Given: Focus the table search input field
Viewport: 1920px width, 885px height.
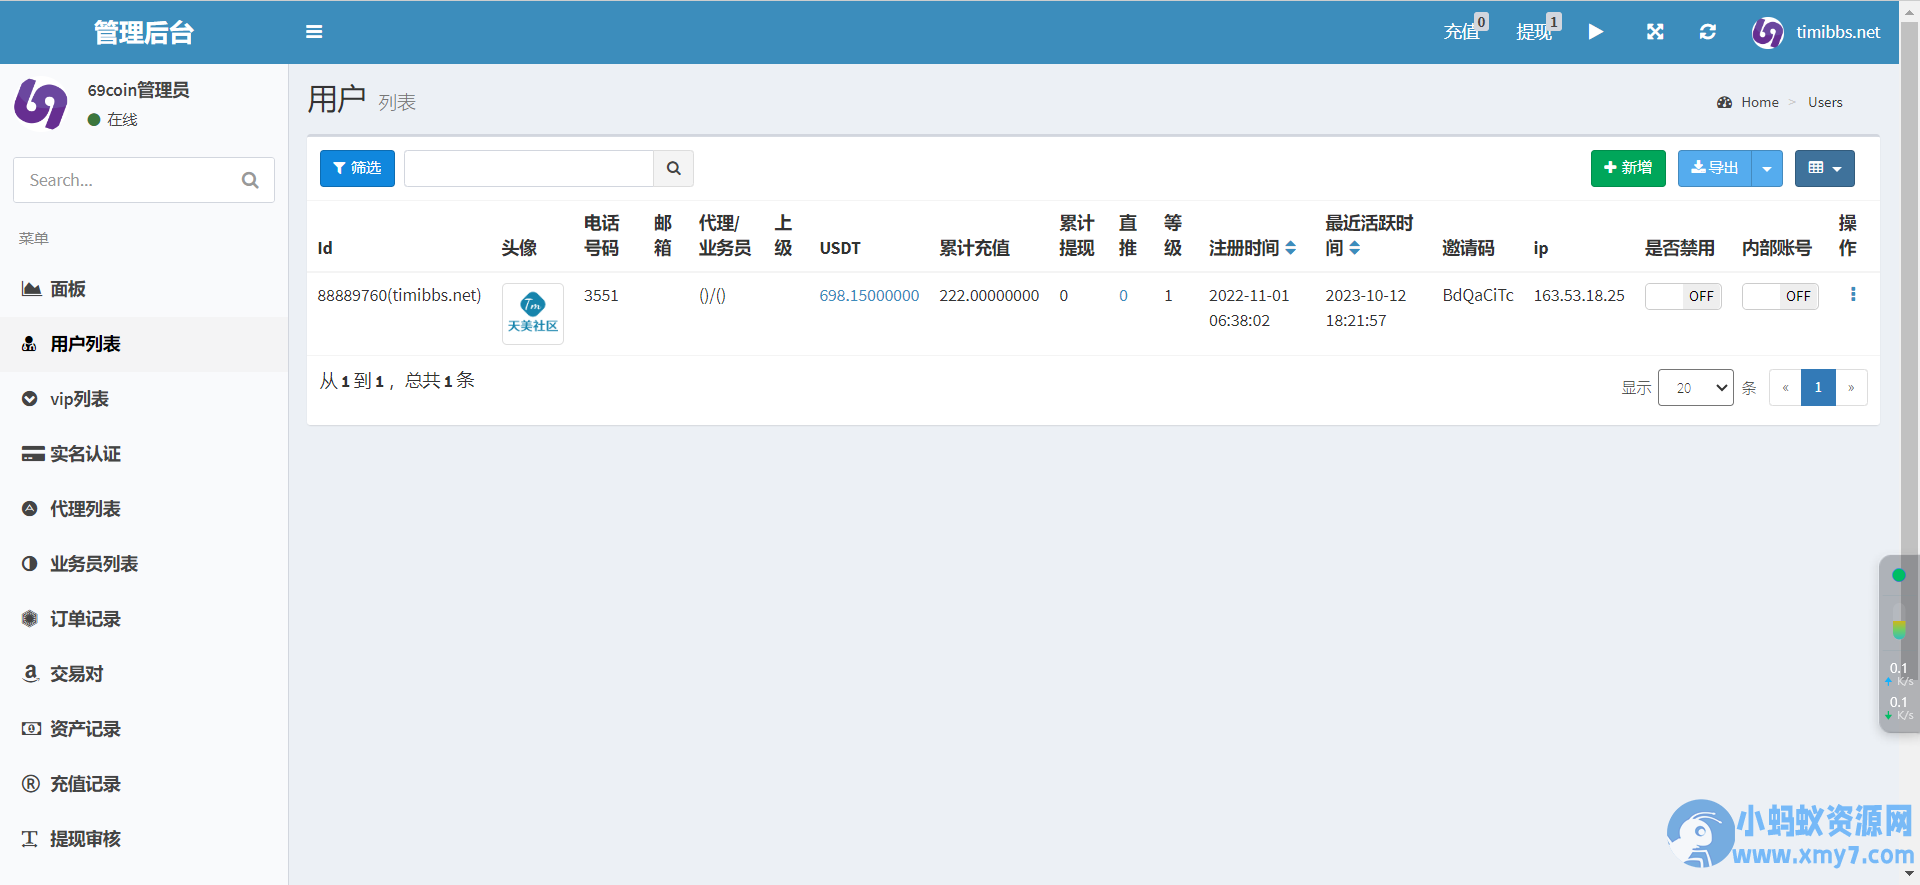Looking at the screenshot, I should pos(529,168).
